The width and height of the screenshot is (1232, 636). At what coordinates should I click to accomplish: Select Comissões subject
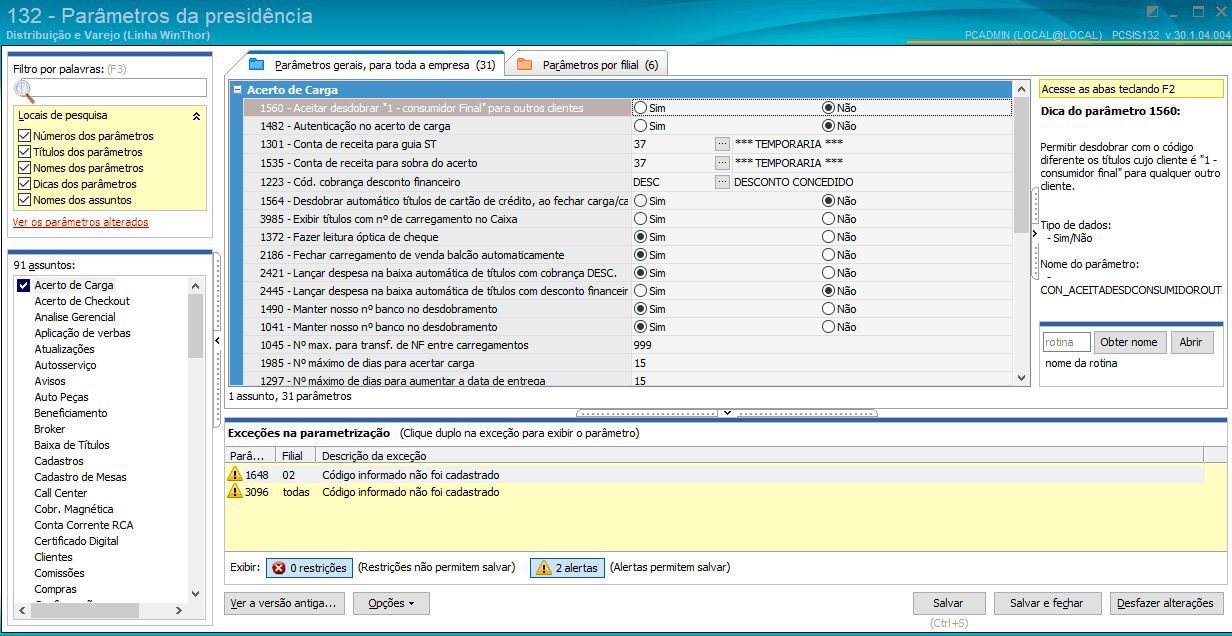(59, 573)
